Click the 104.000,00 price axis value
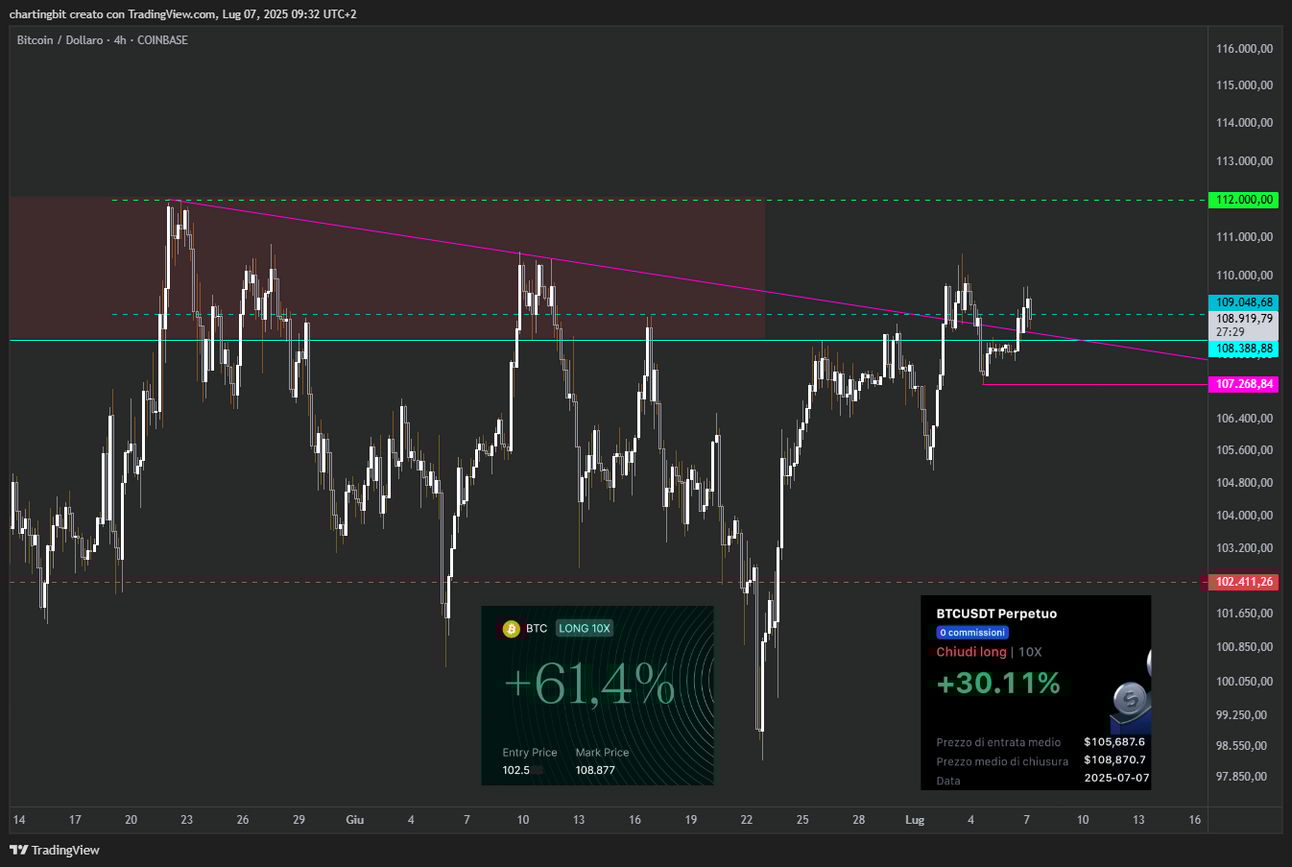The image size is (1292, 867). pyautogui.click(x=1244, y=516)
